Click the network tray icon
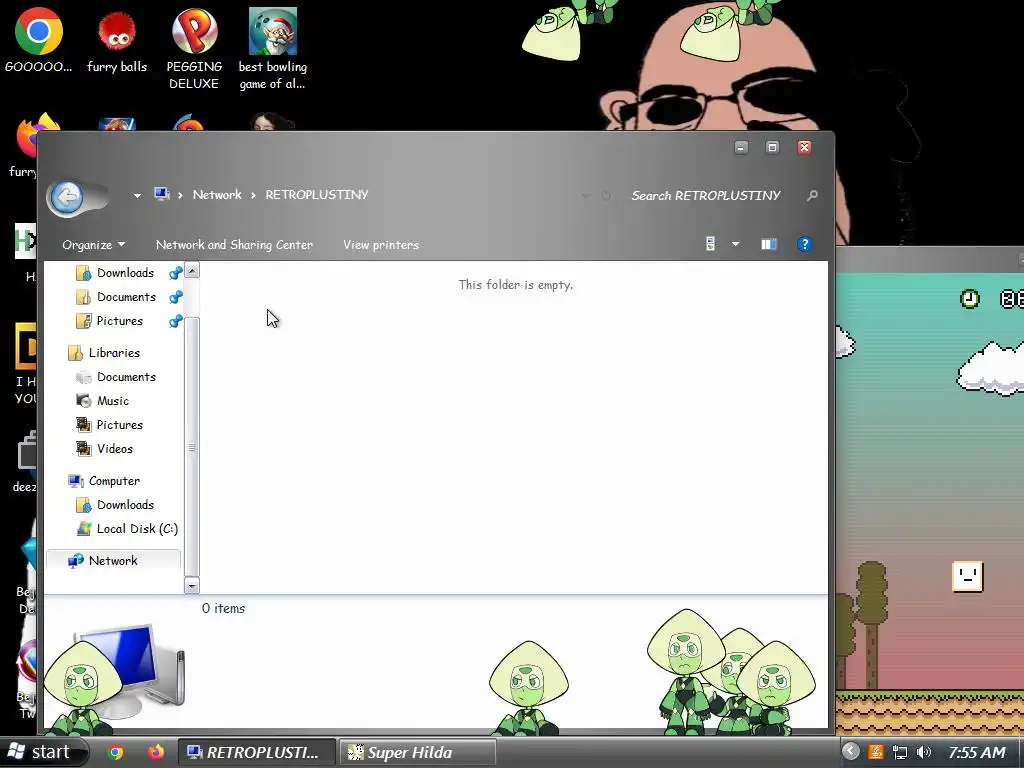 point(900,752)
